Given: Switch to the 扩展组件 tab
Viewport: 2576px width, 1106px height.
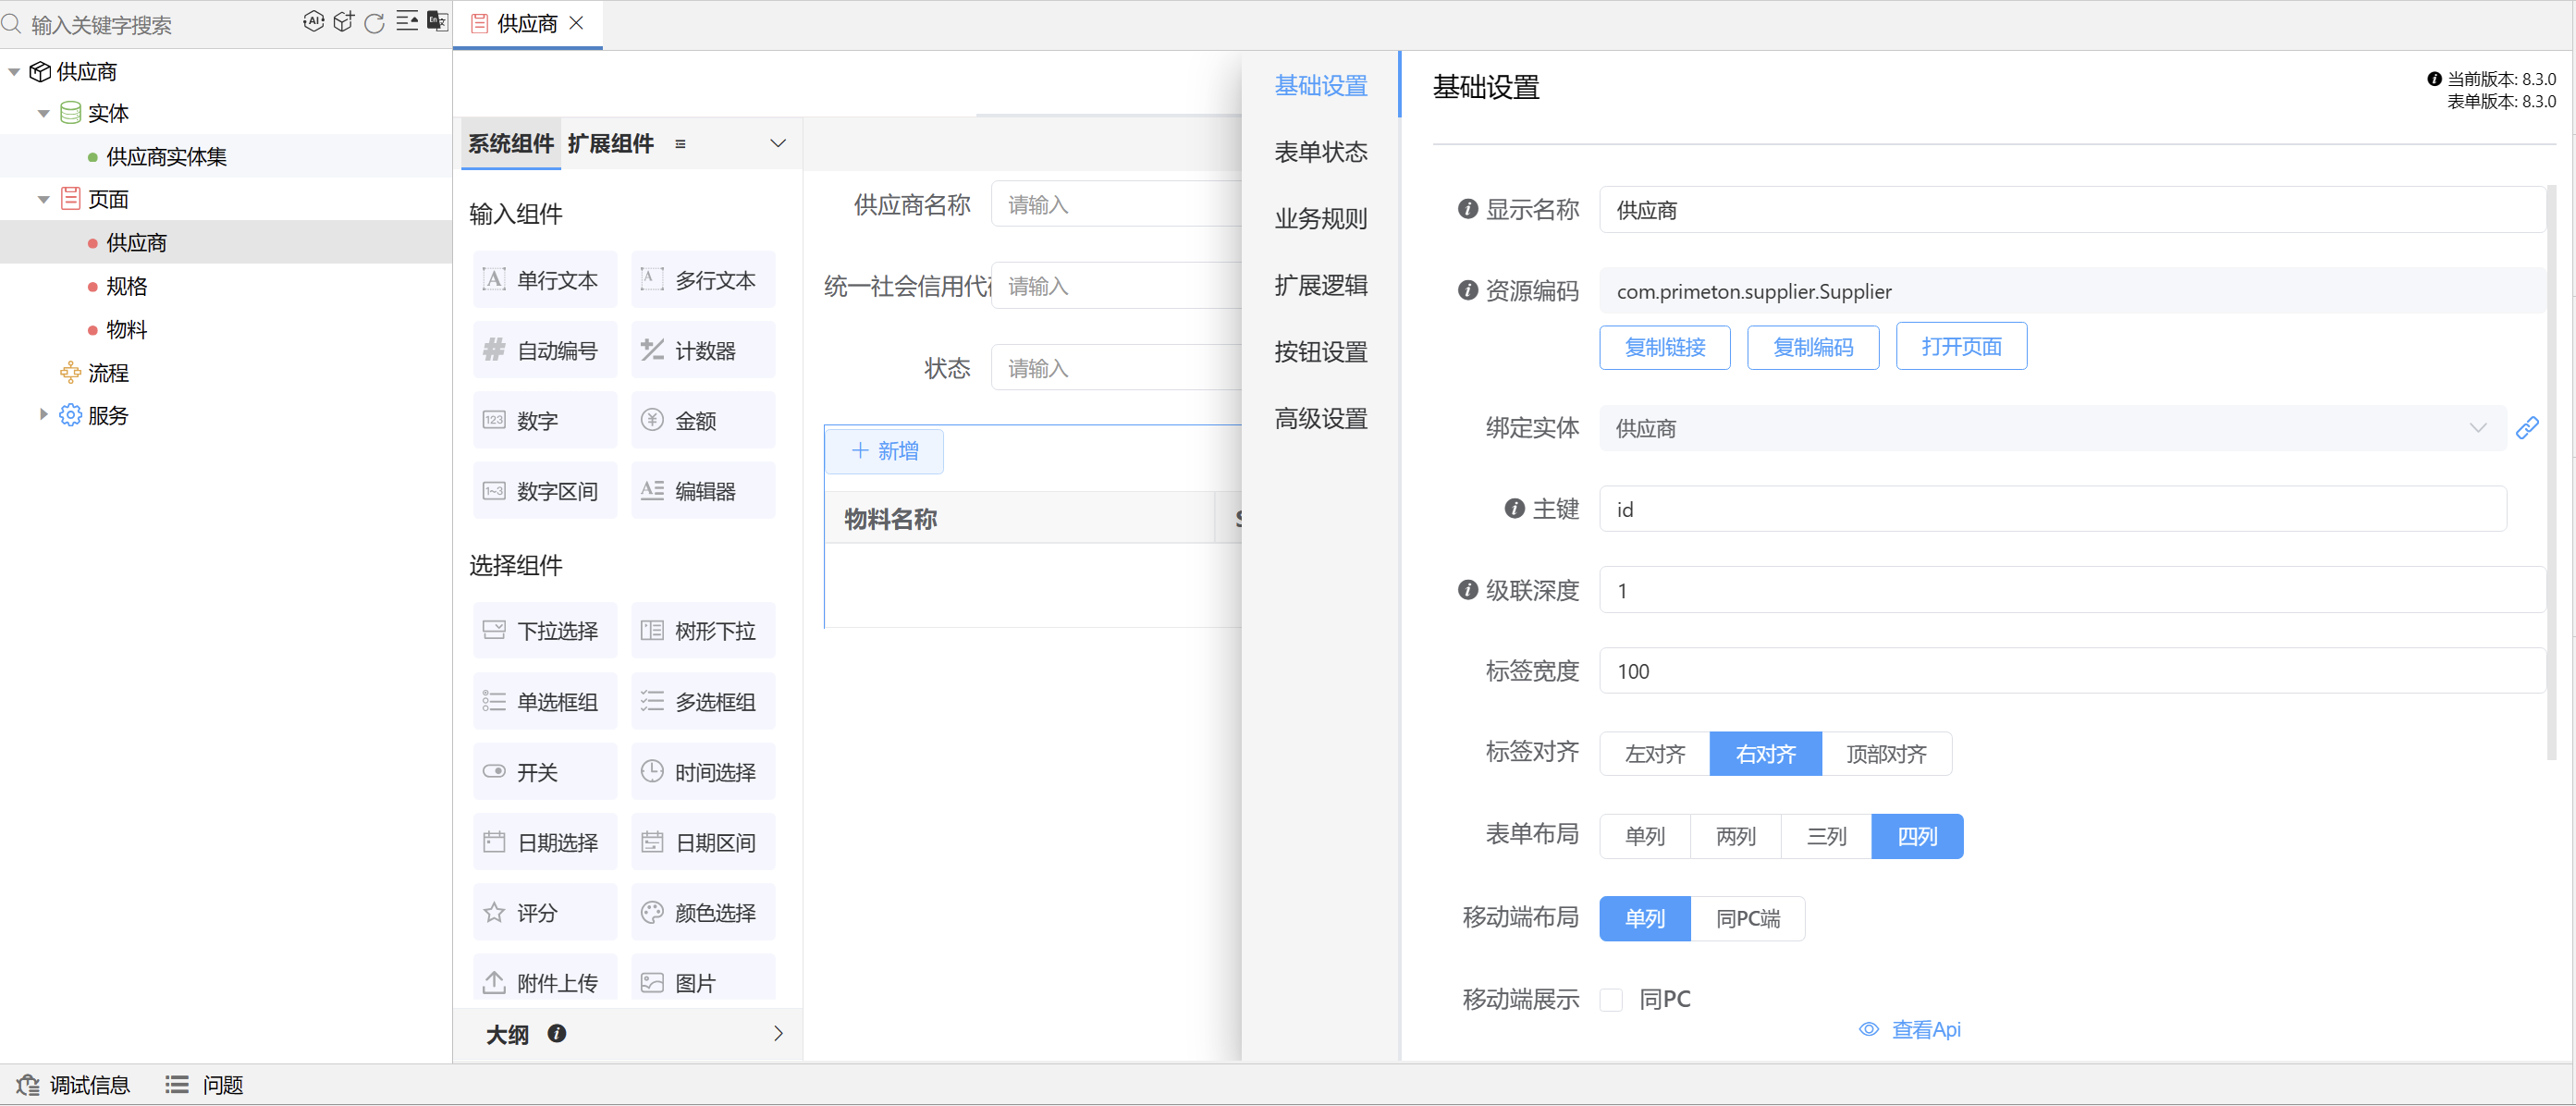Looking at the screenshot, I should coord(611,143).
